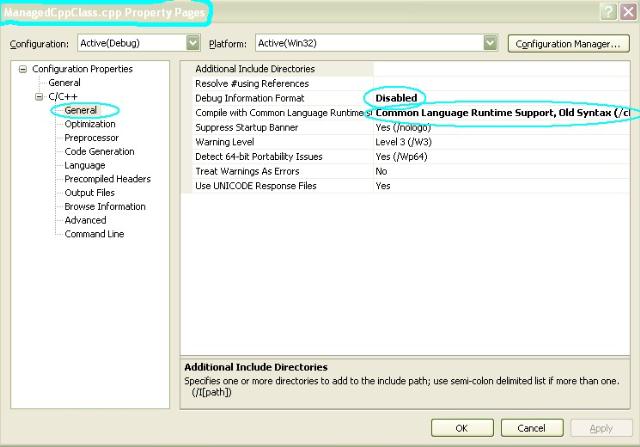Select General under the C/C++ node
The height and width of the screenshot is (447, 640).
coord(81,110)
